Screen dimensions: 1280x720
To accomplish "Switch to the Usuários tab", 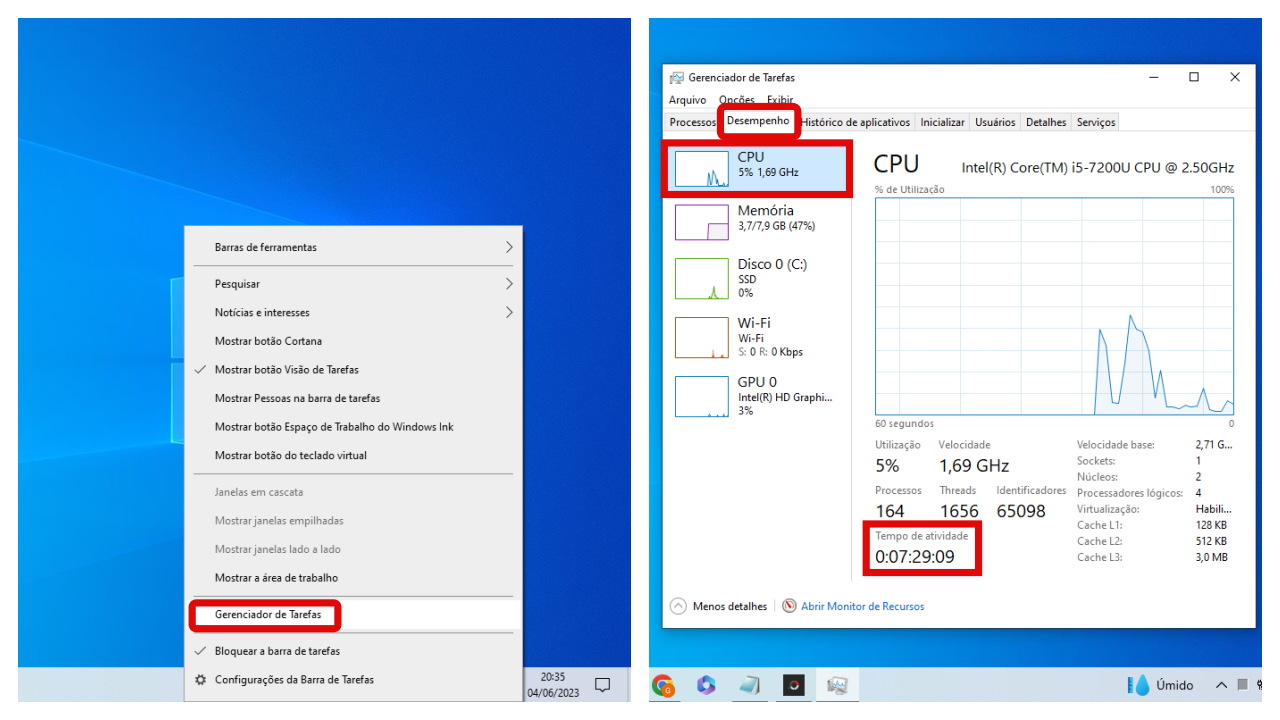I will point(995,122).
